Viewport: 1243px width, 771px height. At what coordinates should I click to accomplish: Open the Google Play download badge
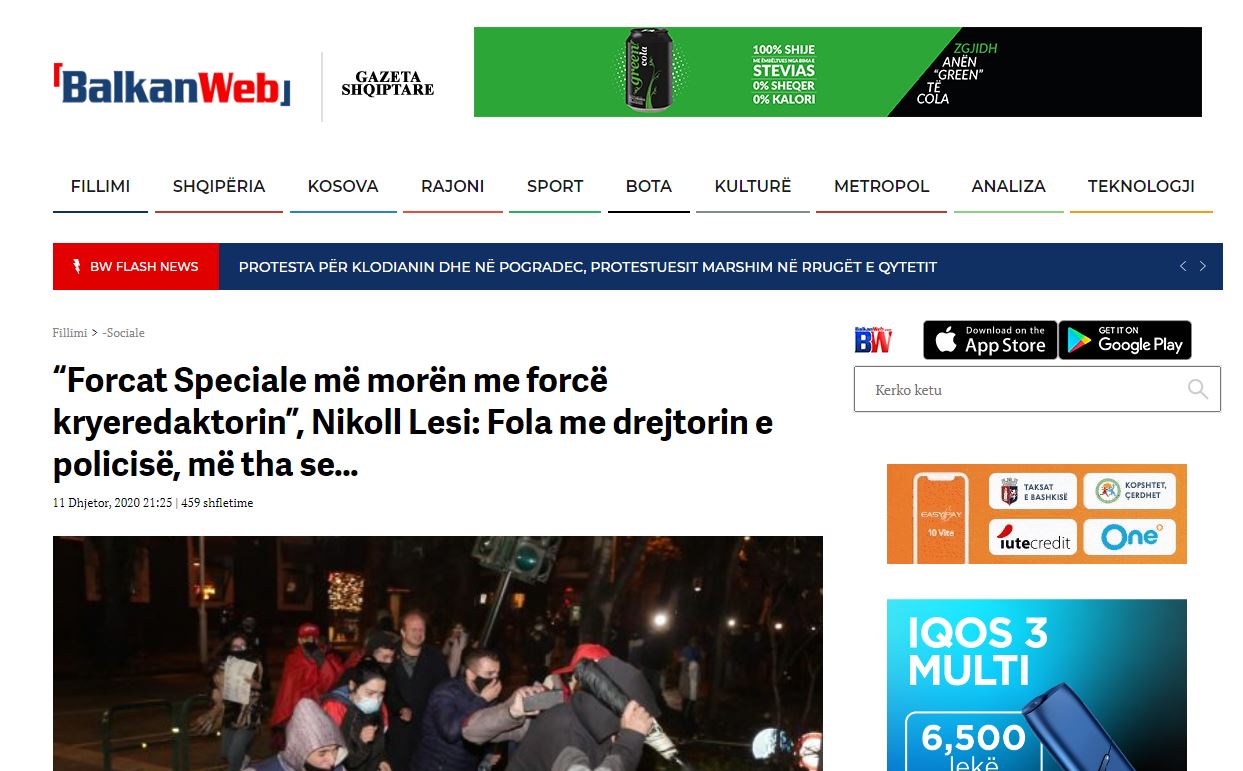(1125, 340)
